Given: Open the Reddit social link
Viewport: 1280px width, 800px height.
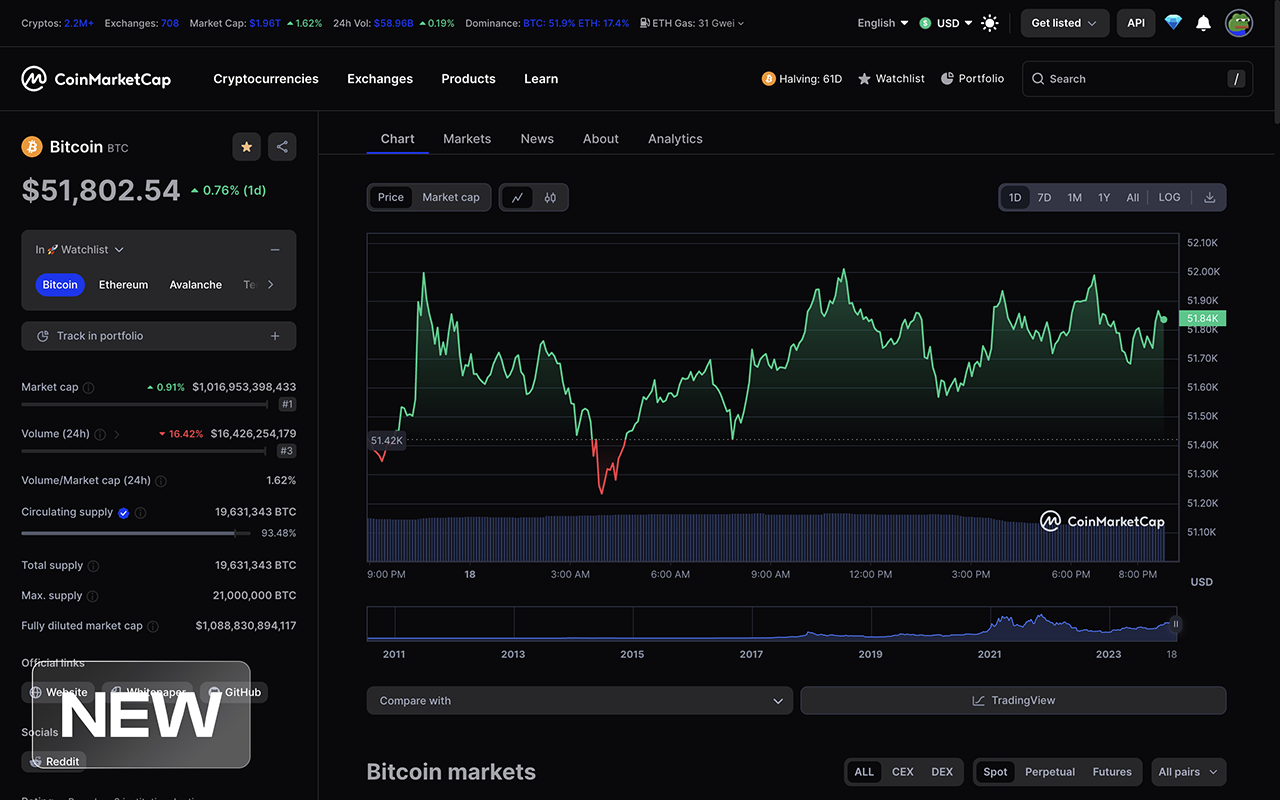Looking at the screenshot, I should (54, 762).
